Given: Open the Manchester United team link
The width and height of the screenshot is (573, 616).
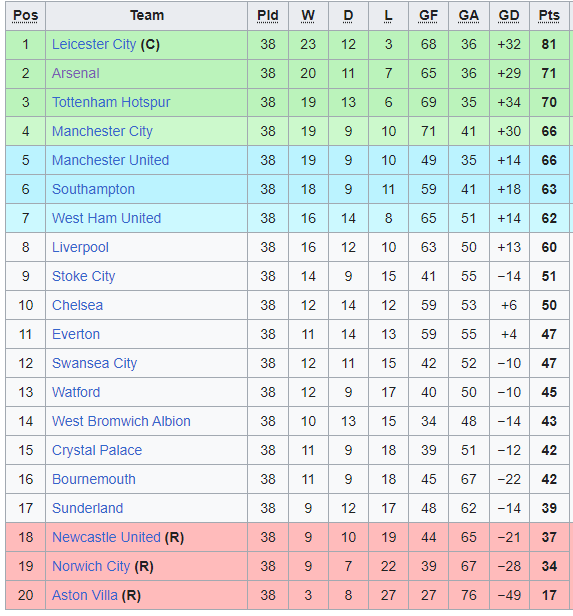Looking at the screenshot, I should coord(110,160).
